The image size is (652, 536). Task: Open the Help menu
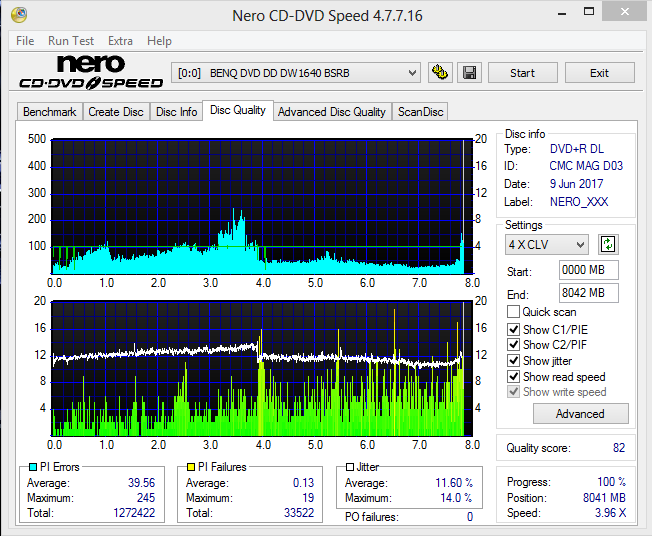pos(159,41)
